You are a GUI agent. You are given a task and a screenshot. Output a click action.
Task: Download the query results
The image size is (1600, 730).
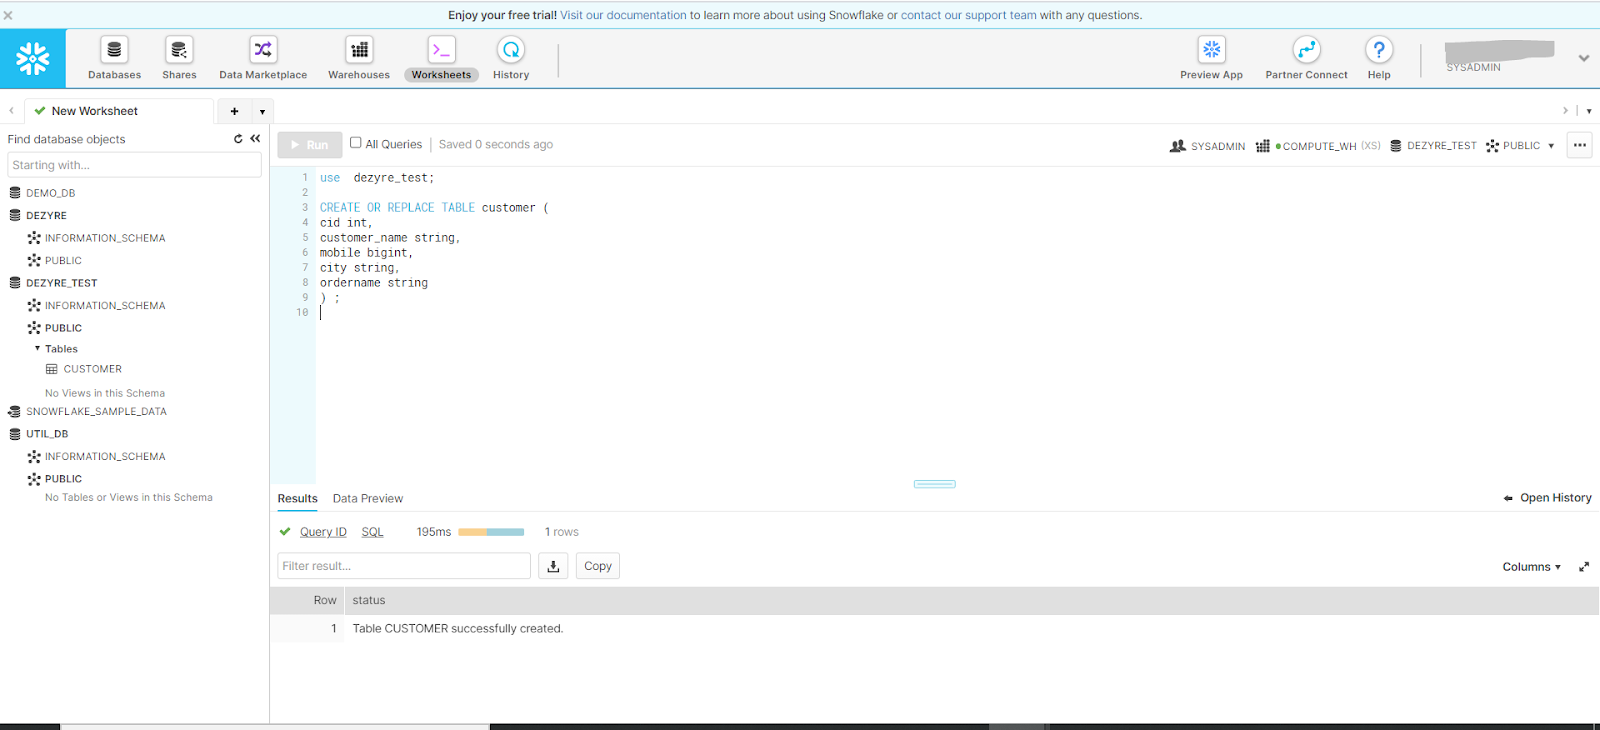(x=553, y=566)
